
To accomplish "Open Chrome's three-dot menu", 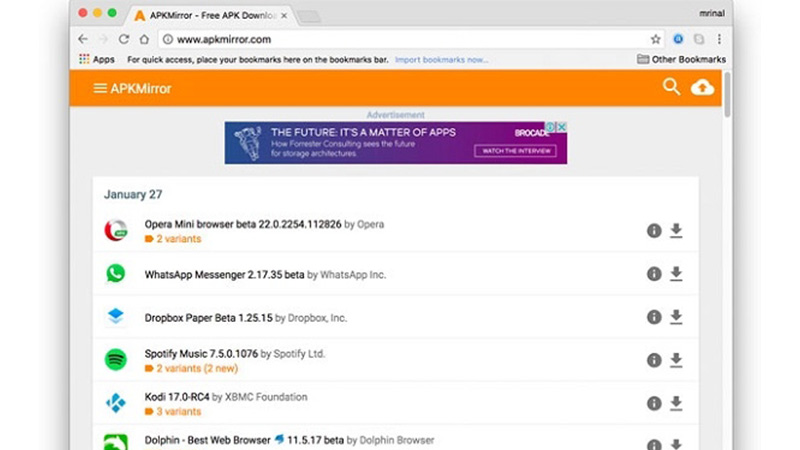I will [719, 39].
